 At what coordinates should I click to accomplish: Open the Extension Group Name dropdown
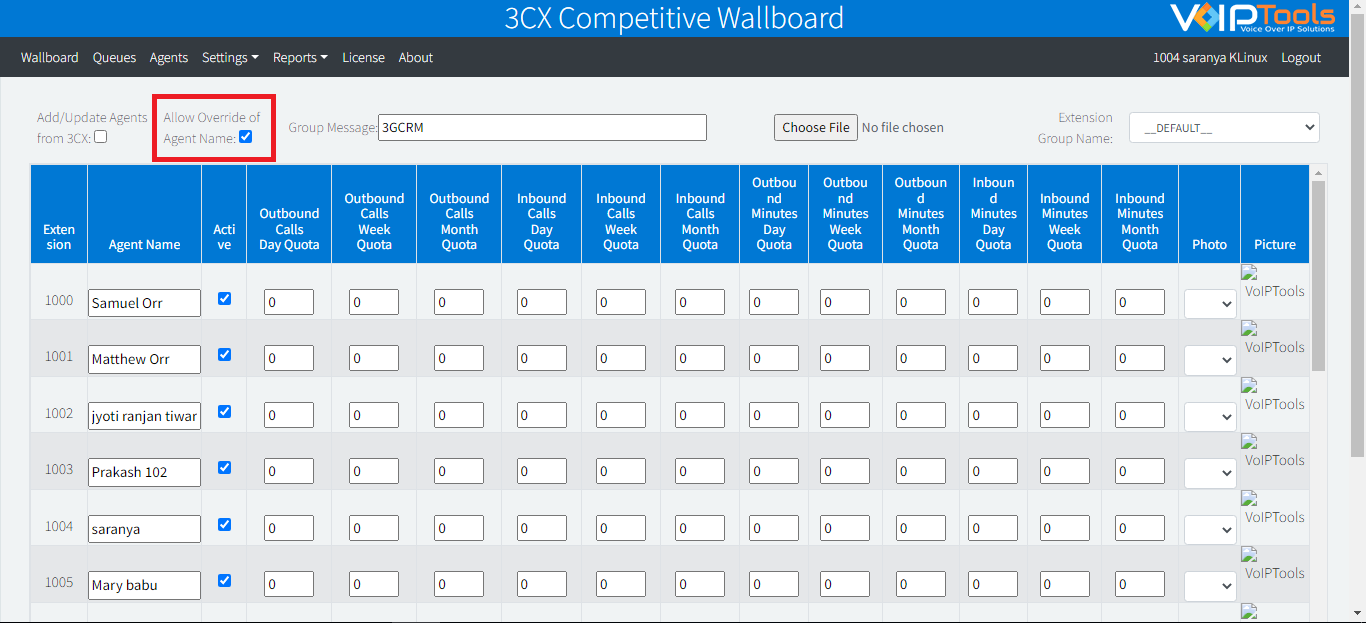click(x=1224, y=128)
